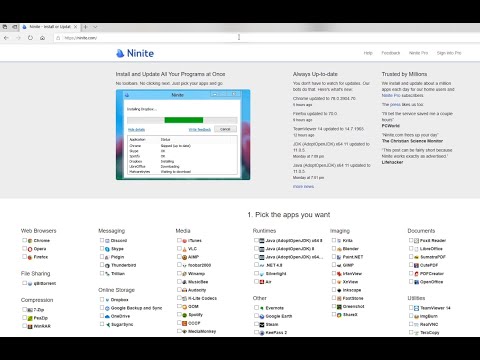The height and width of the screenshot is (360, 480).
Task: Click the Dropbox app icon
Action: 107,300
